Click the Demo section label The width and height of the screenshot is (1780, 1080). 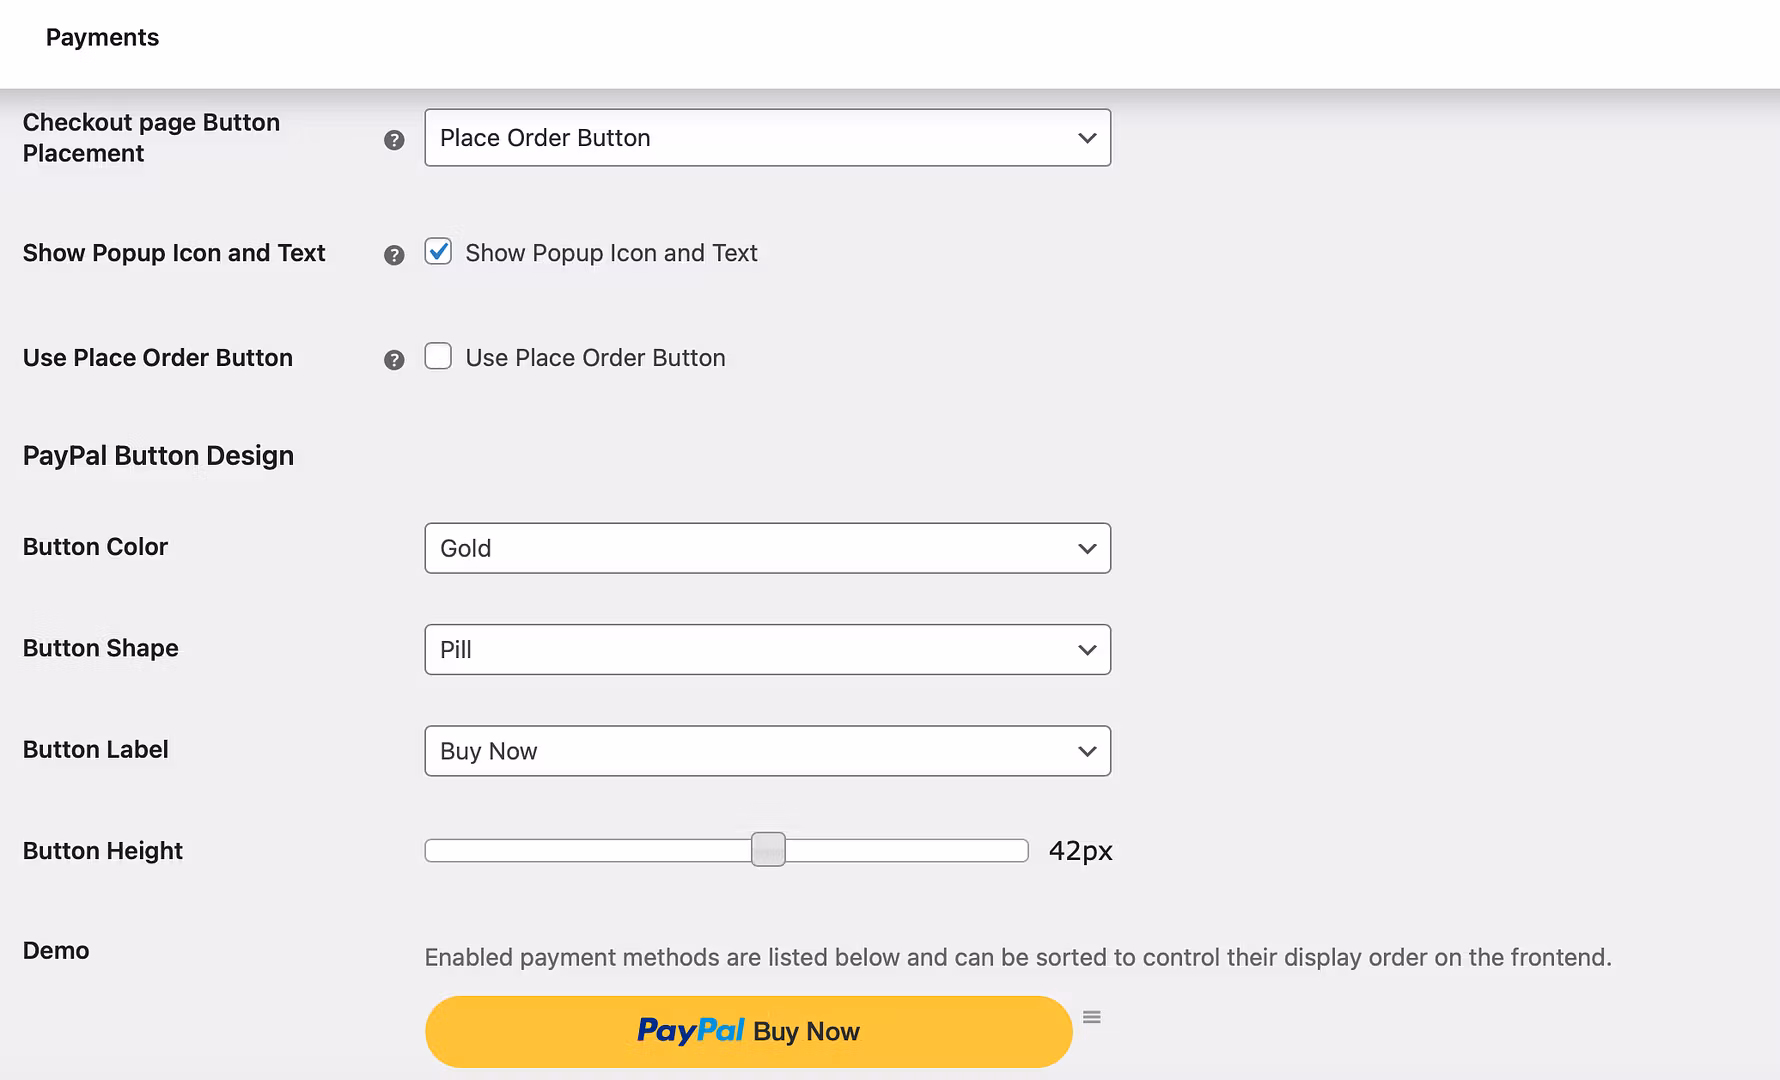(55, 950)
